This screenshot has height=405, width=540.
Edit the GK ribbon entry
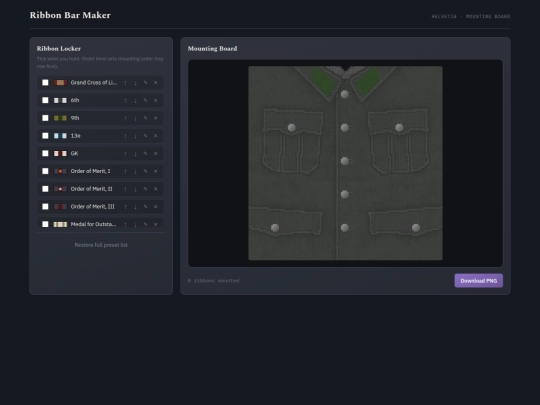coord(145,153)
